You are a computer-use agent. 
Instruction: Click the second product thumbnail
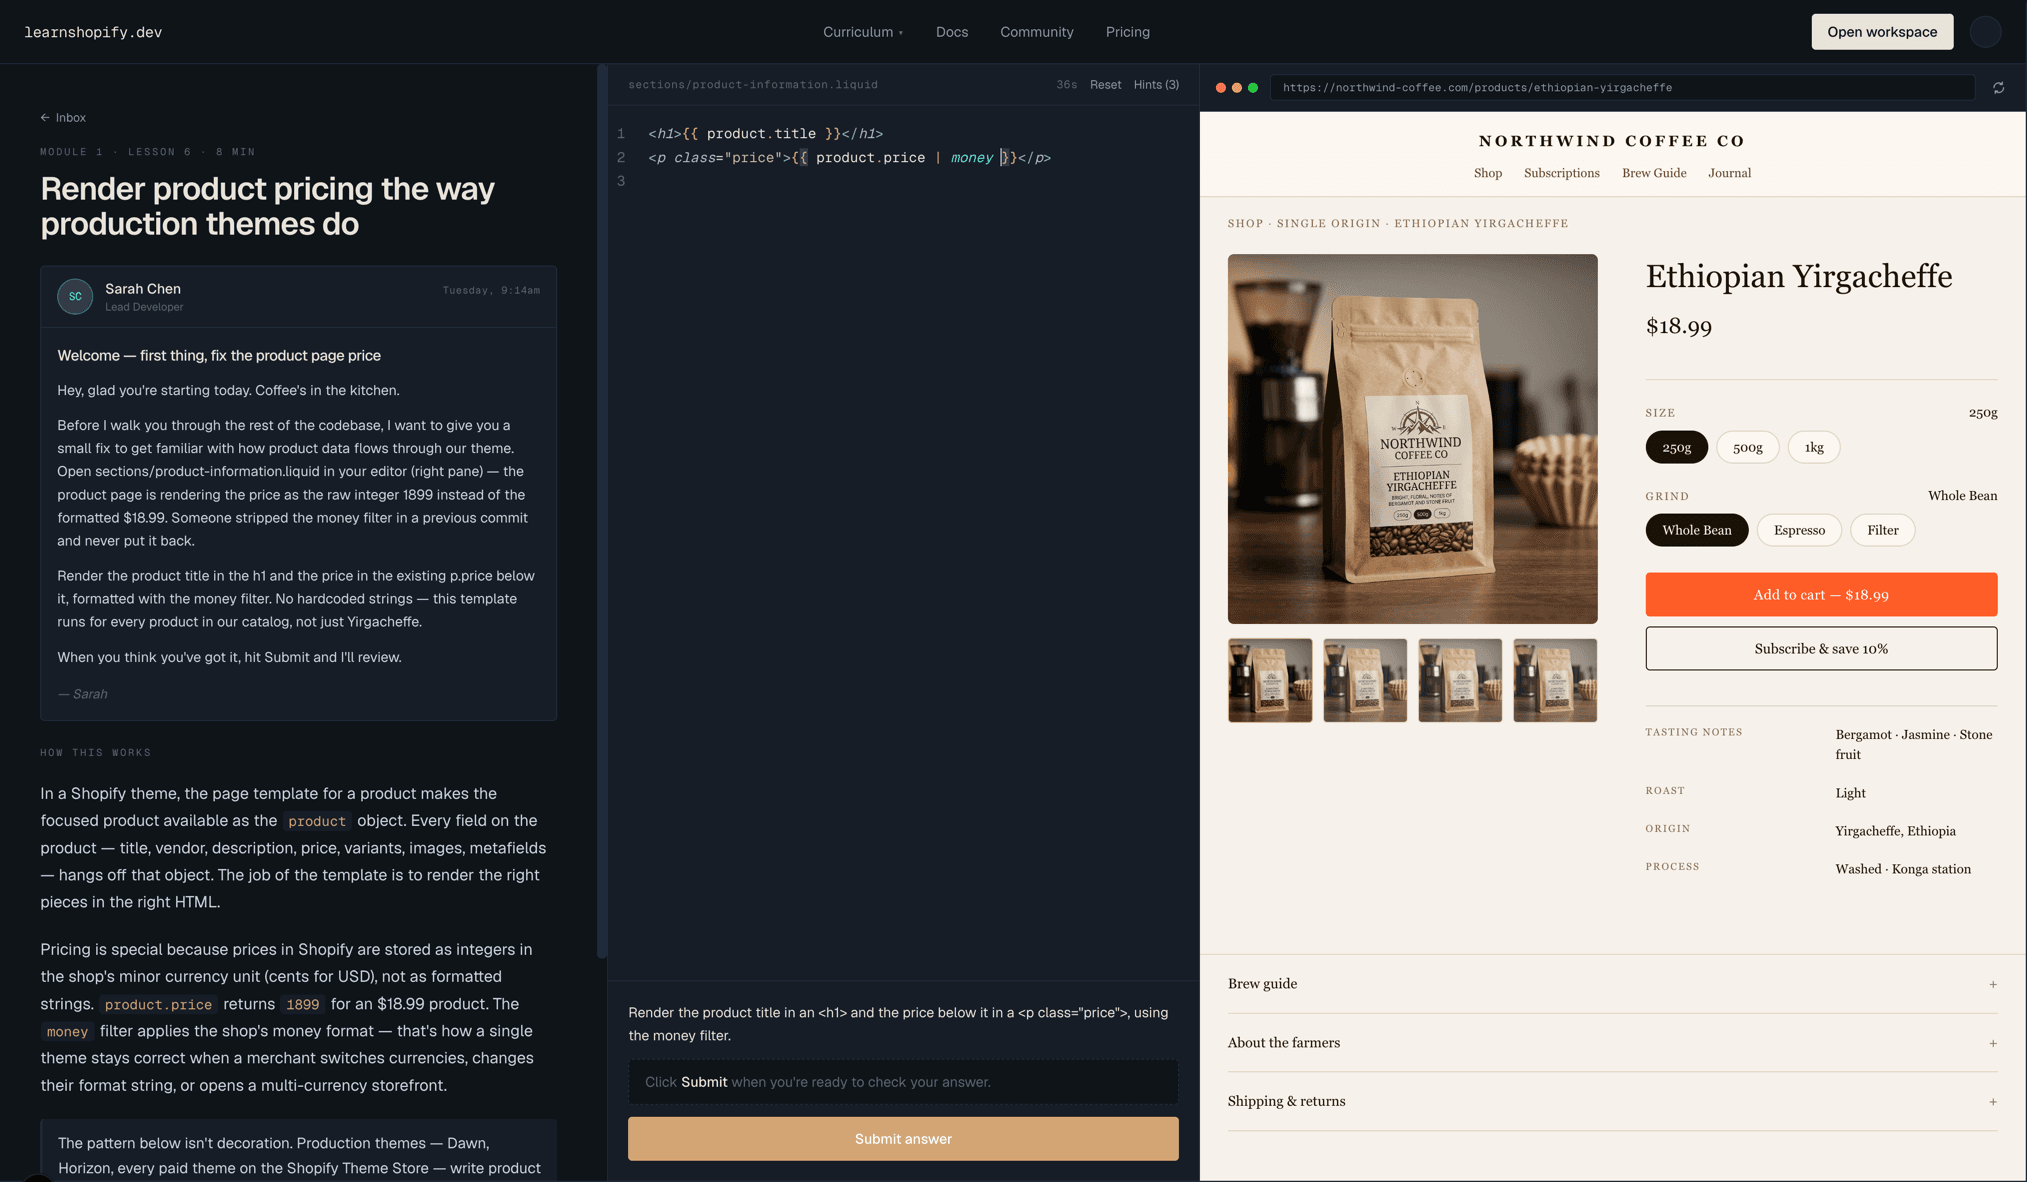(x=1365, y=681)
